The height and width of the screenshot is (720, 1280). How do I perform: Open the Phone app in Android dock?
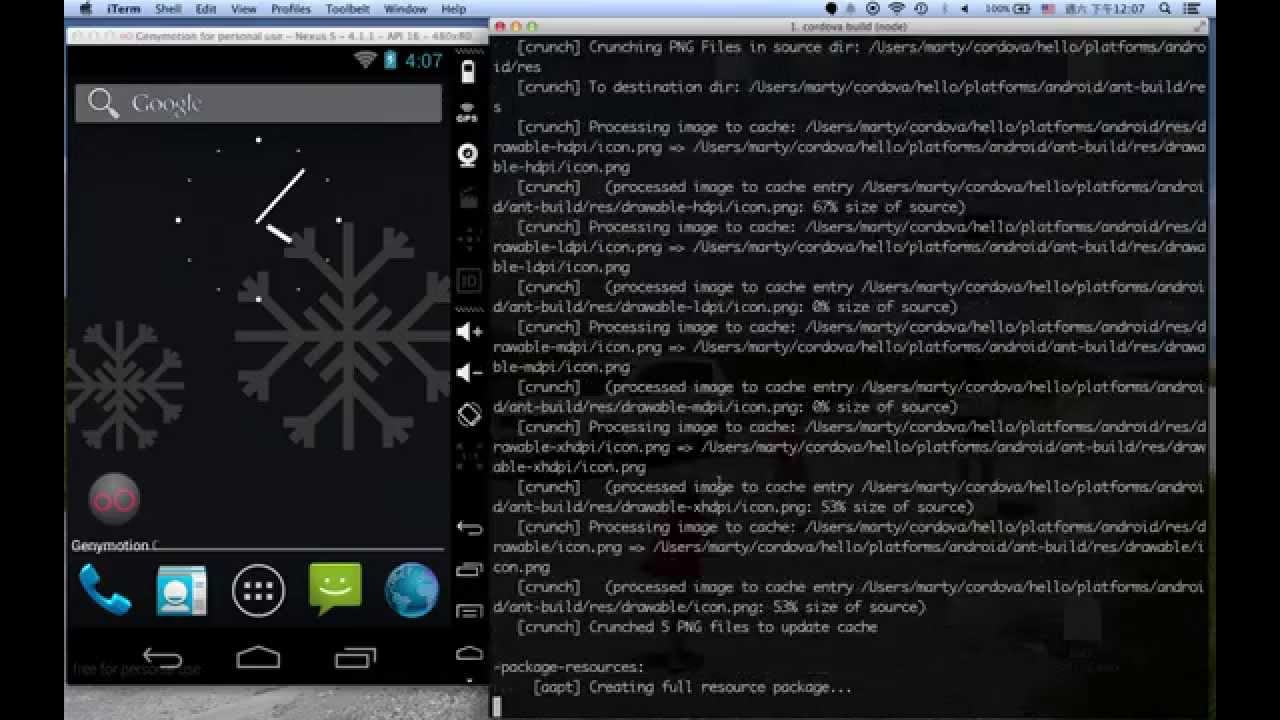click(105, 590)
